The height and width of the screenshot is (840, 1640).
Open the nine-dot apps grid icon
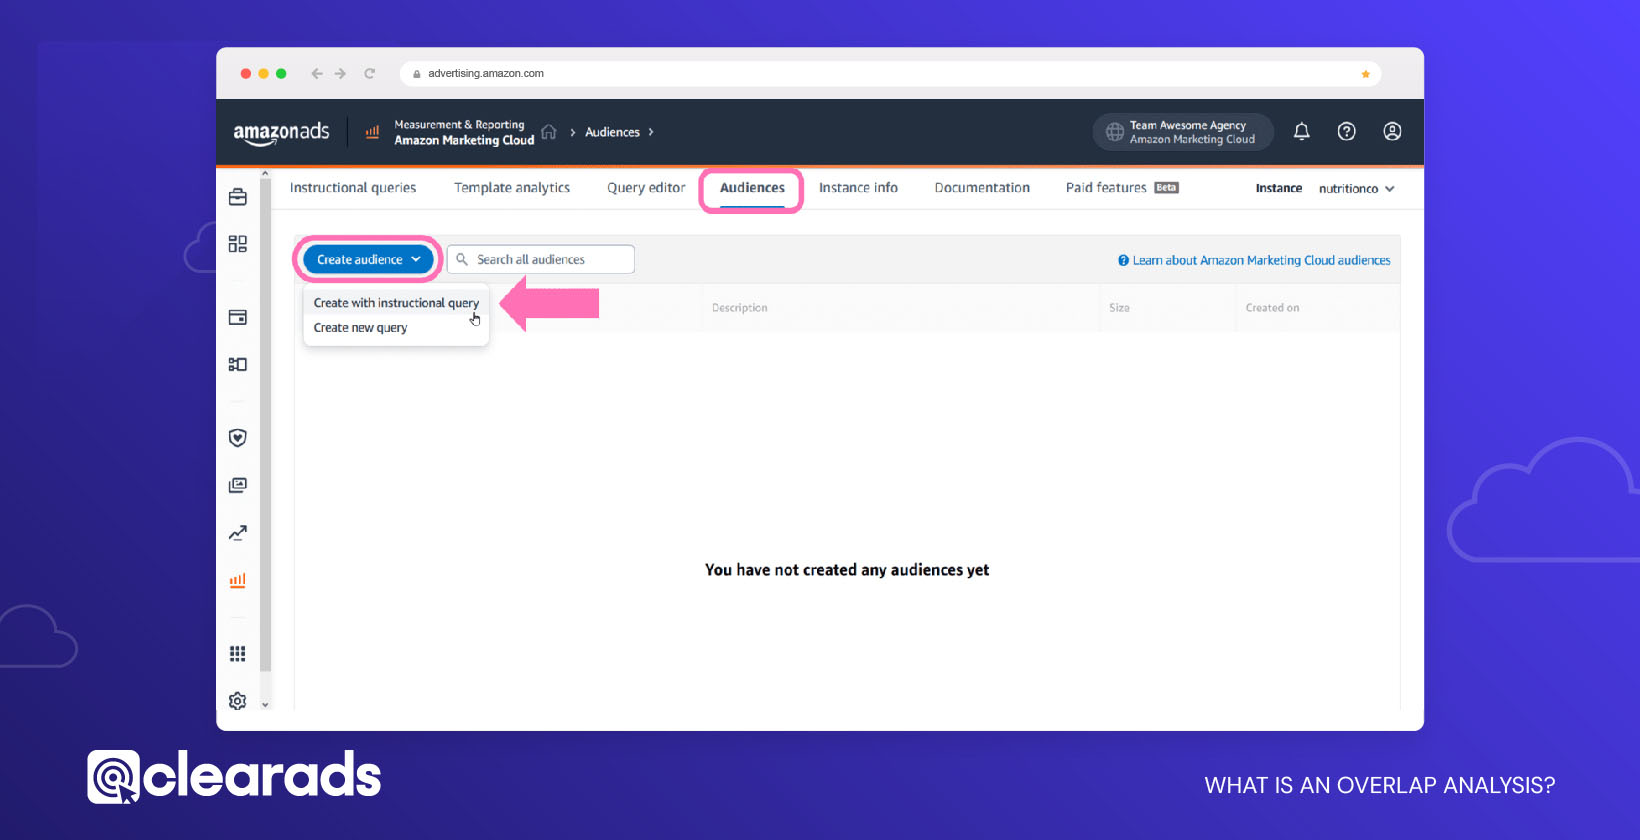pos(237,653)
